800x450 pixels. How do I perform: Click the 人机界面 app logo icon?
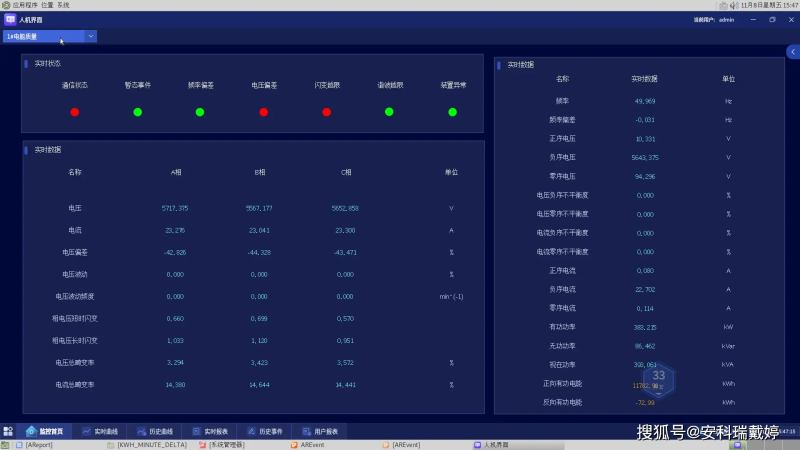pos(10,19)
